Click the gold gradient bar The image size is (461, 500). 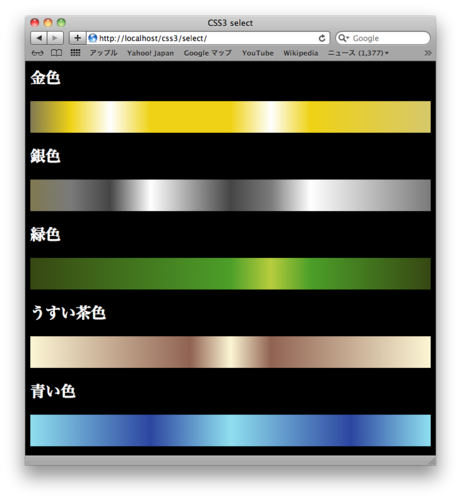point(230,117)
